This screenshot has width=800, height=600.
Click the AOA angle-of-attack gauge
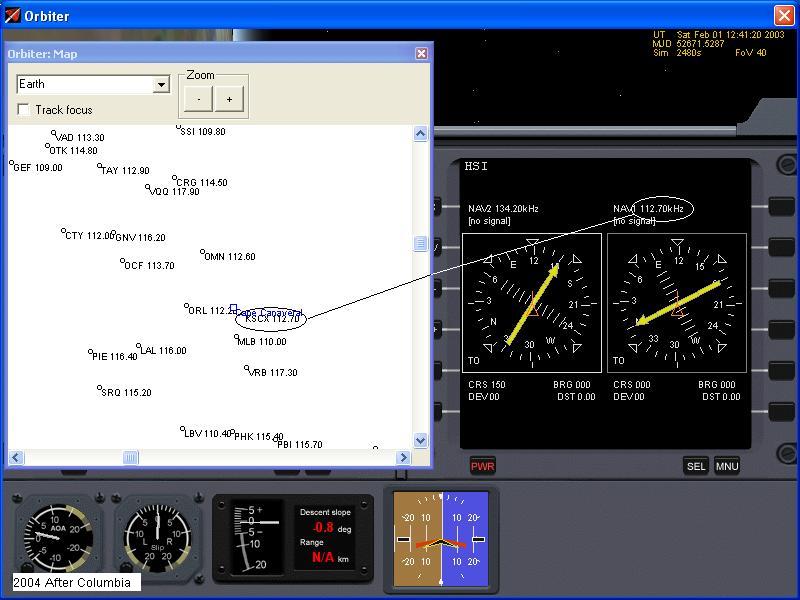point(59,537)
